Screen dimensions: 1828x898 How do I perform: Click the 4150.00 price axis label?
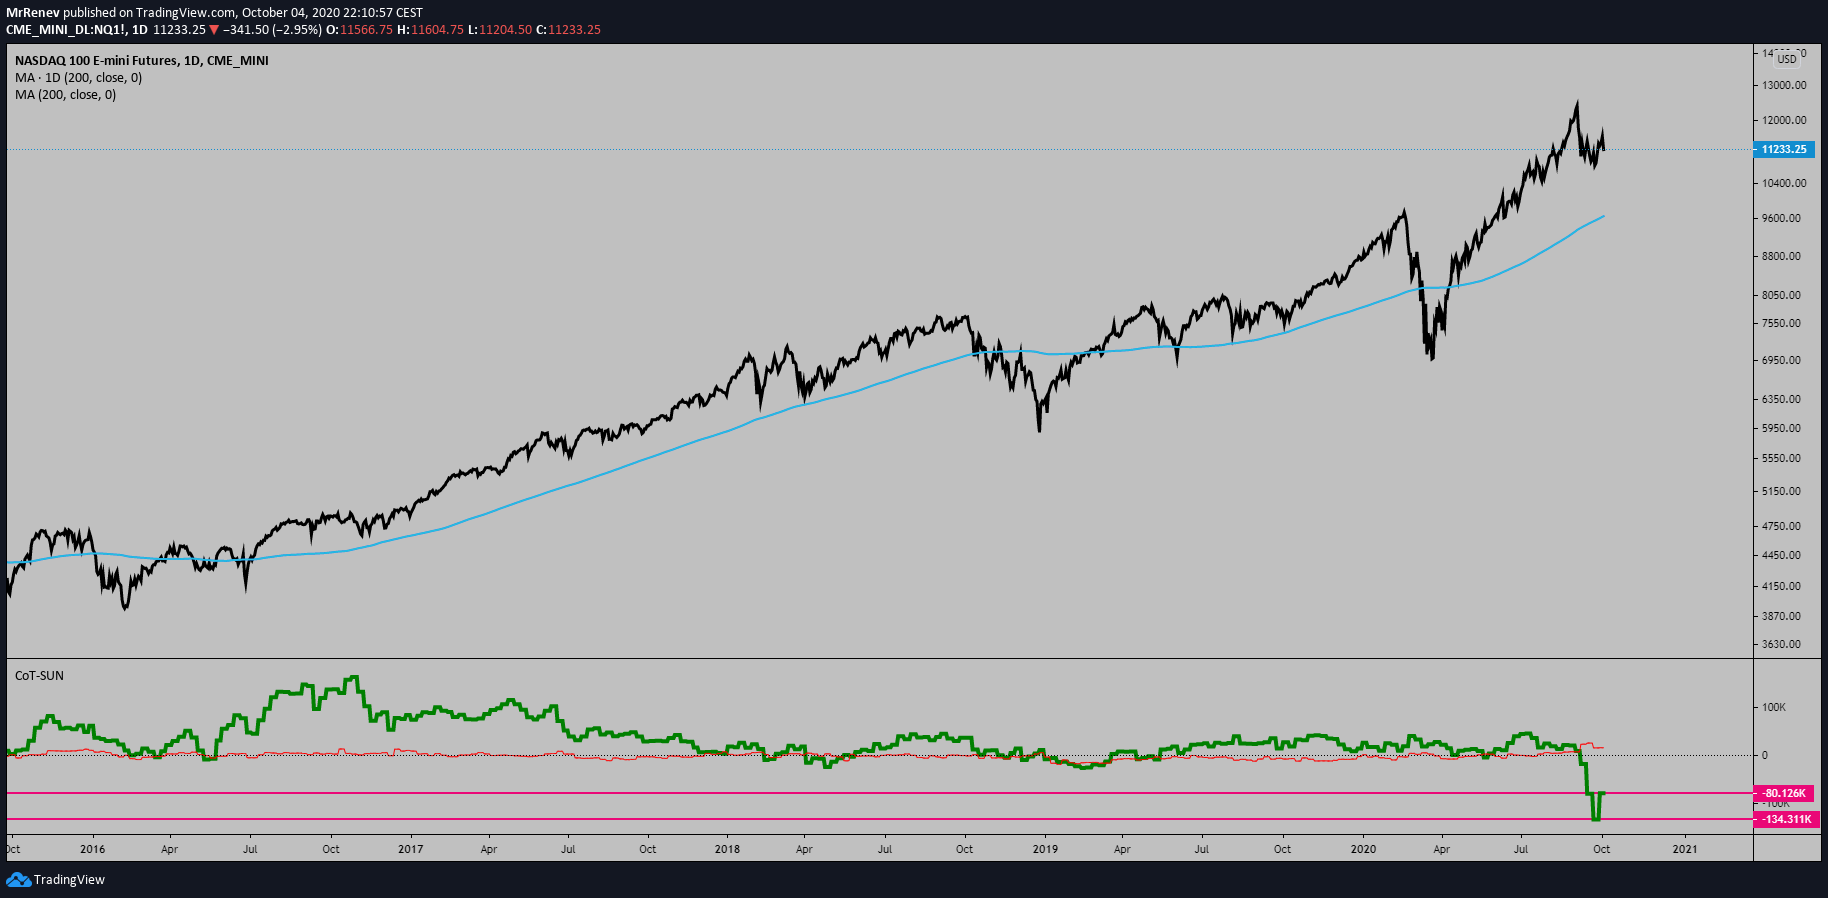point(1781,586)
